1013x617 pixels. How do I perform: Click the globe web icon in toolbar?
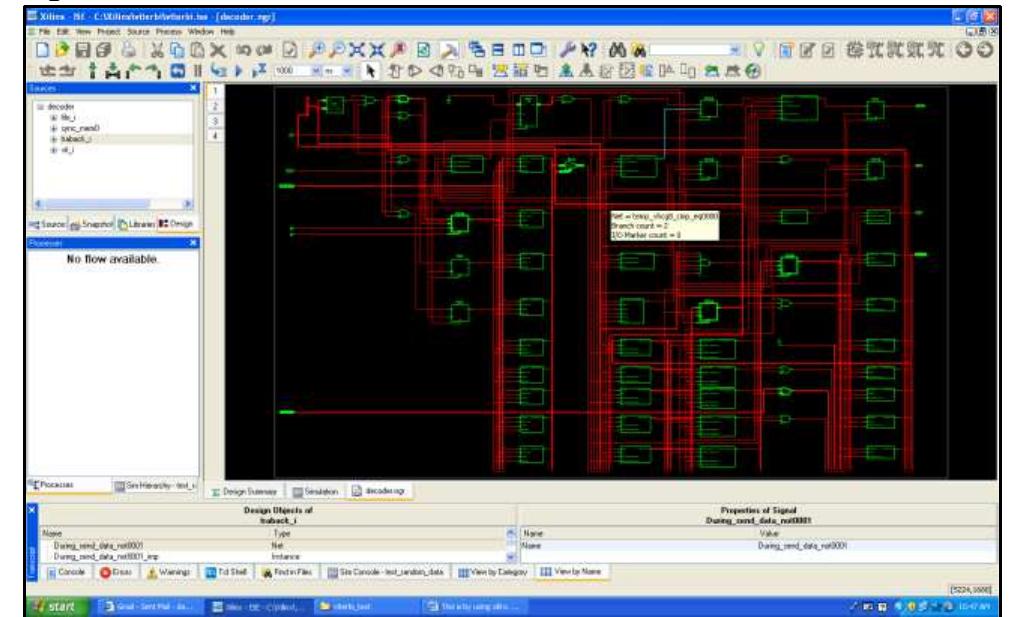753,71
